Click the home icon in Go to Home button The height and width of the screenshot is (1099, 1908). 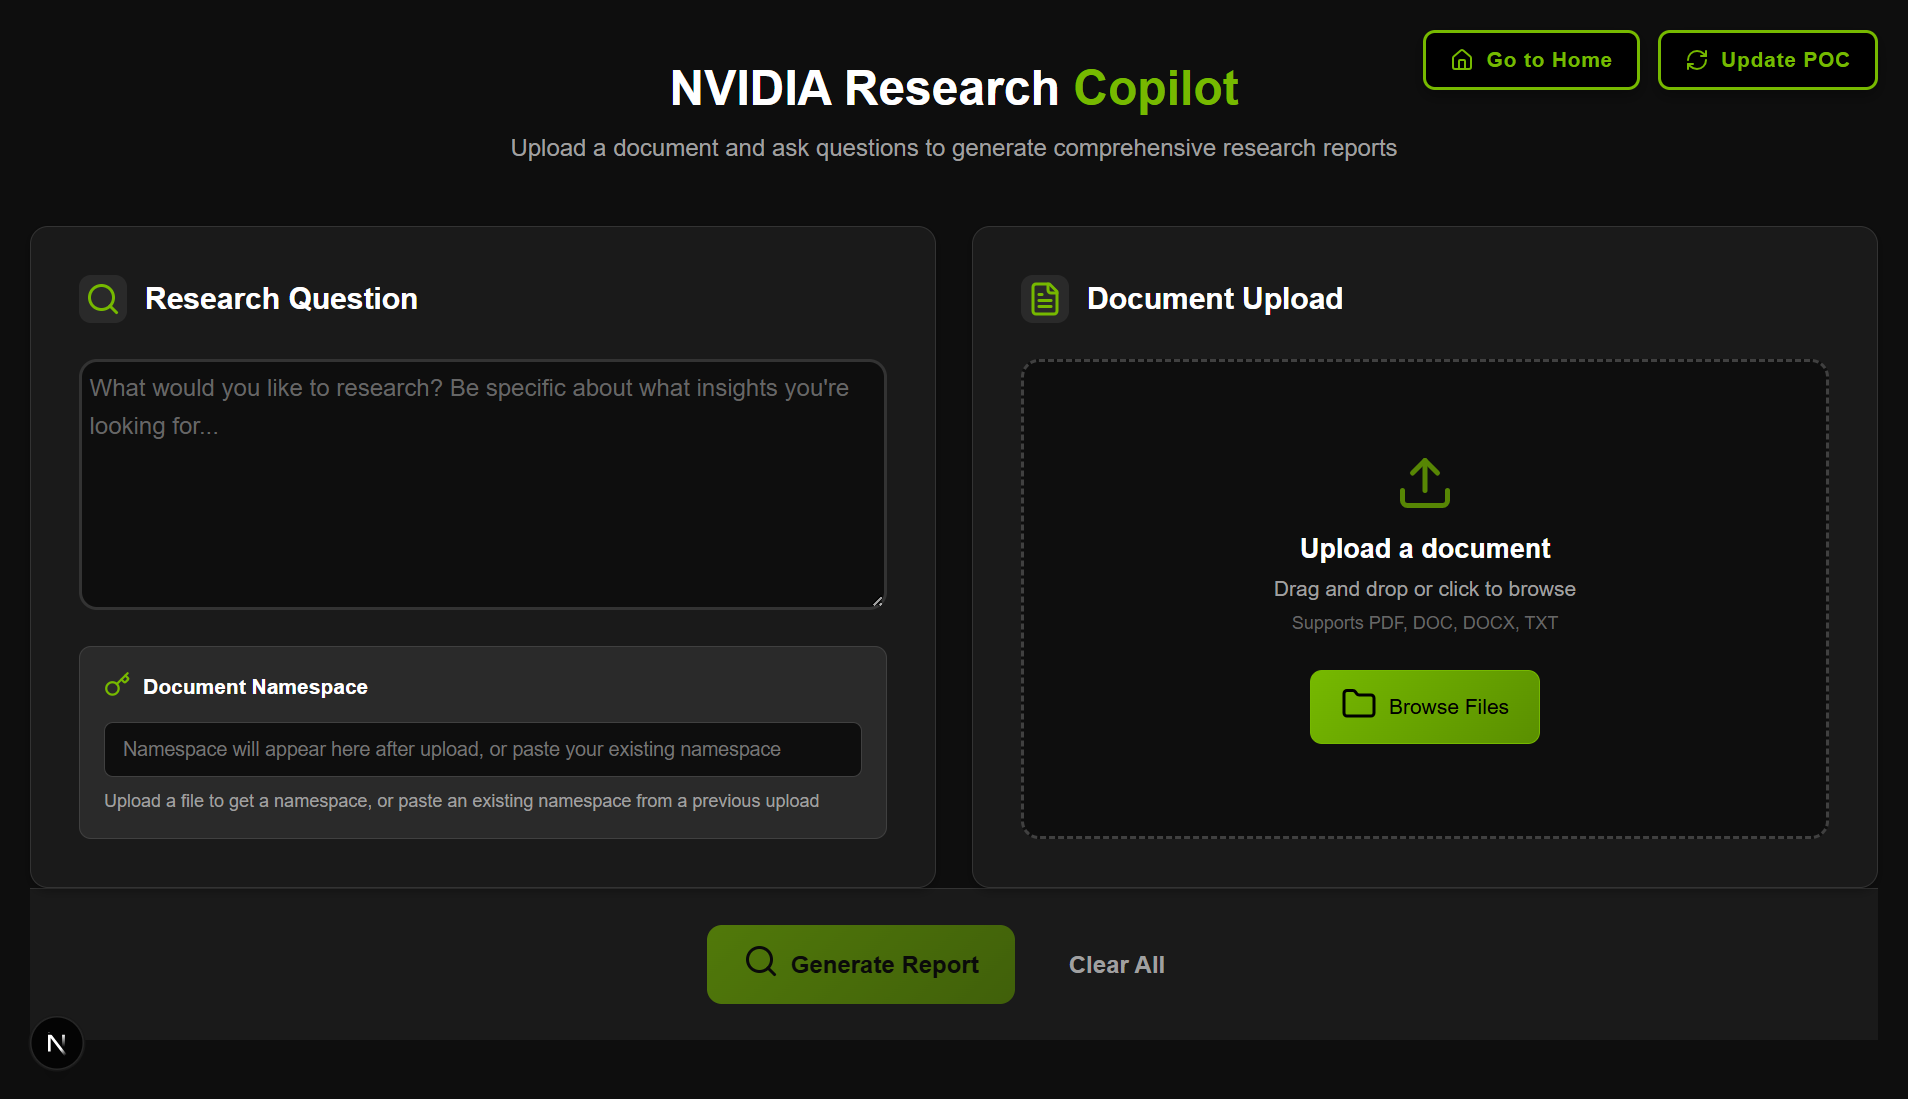coord(1461,60)
